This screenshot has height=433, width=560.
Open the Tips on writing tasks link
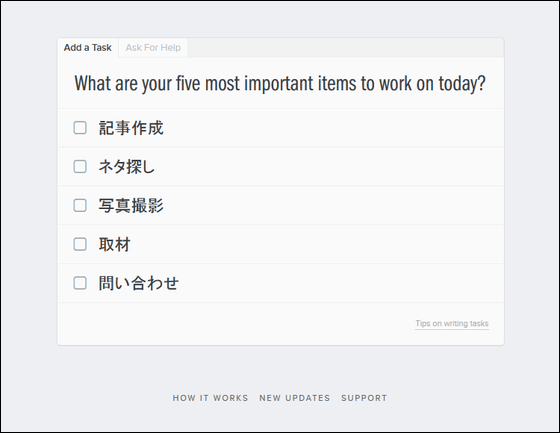click(452, 324)
